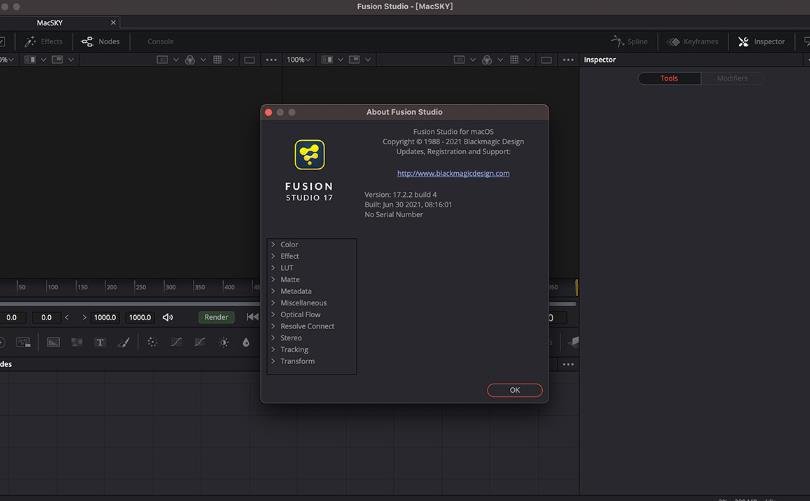Screen dimensions: 810x501
Task: Toggle the Inspector panel button
Action: (761, 41)
